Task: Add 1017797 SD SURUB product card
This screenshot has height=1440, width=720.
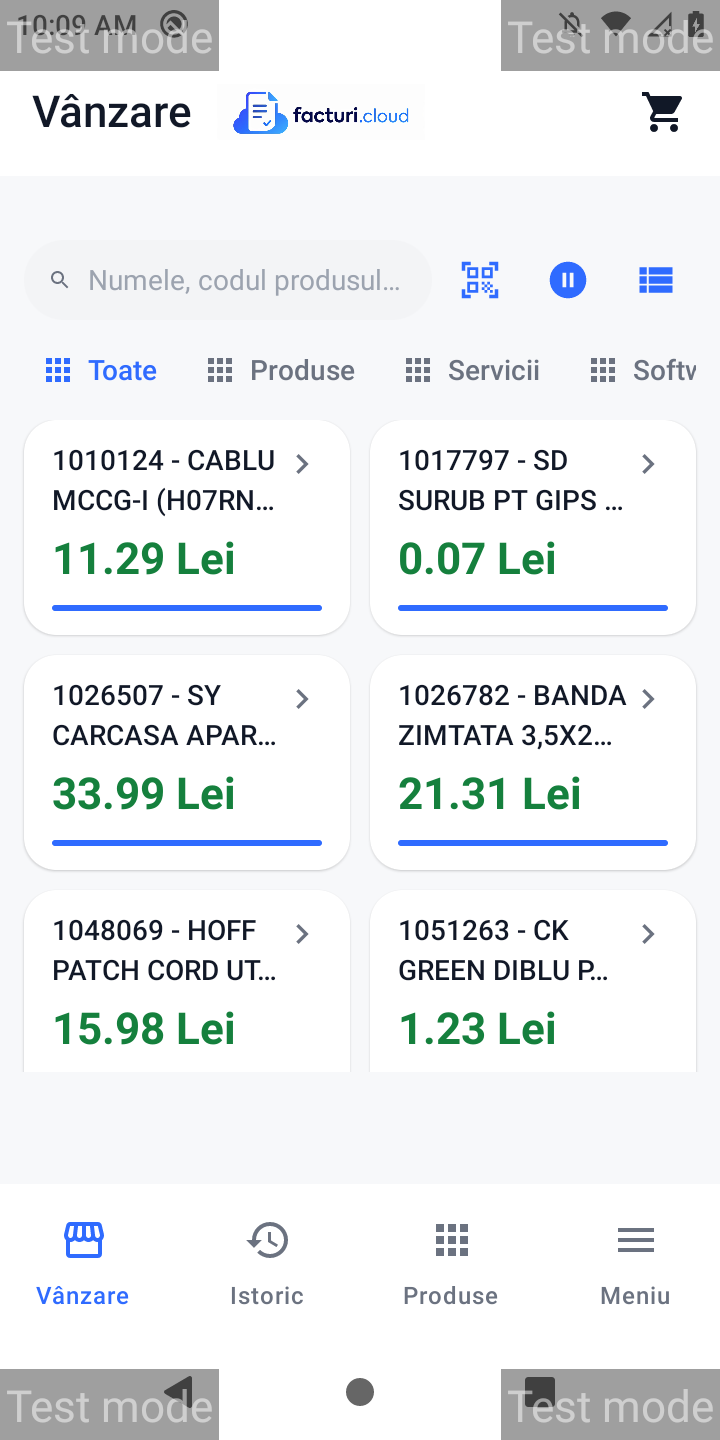Action: pyautogui.click(x=533, y=527)
